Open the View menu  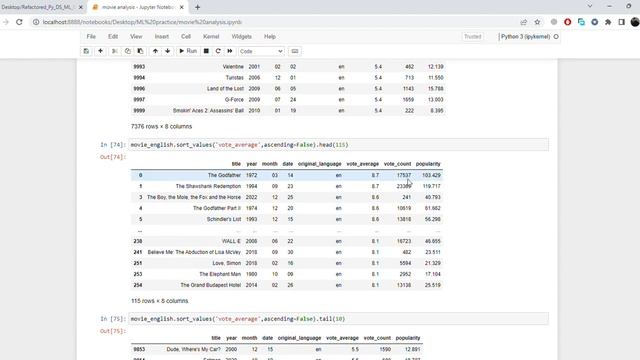(136, 36)
